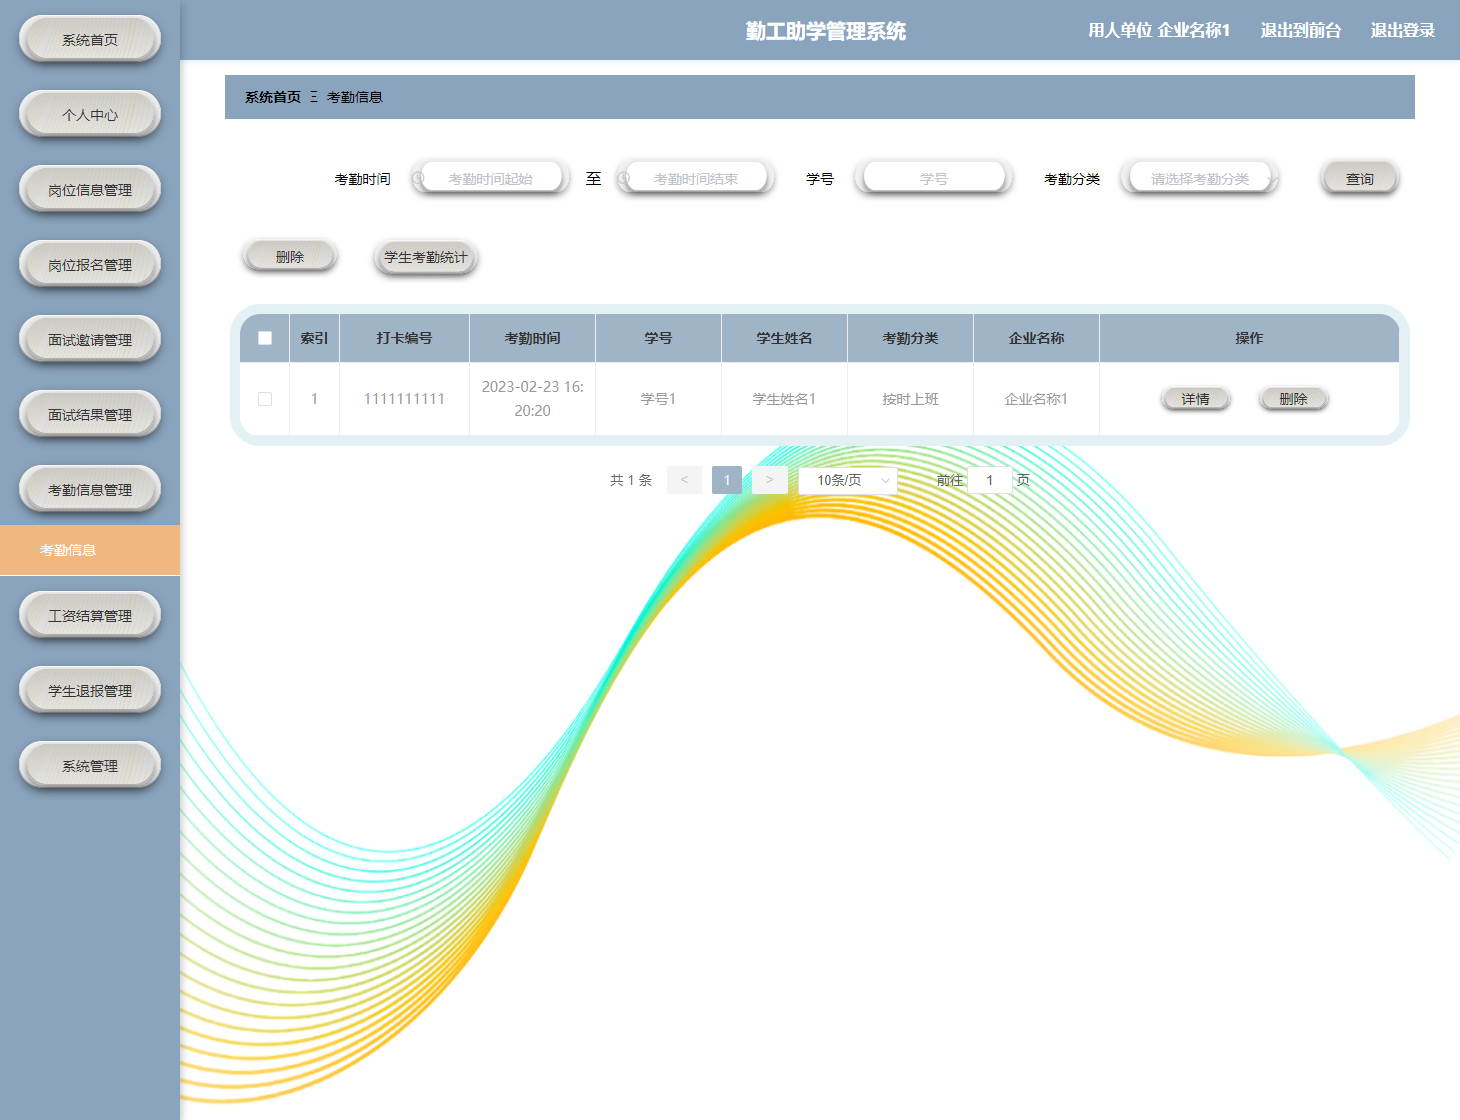Collapse 考勤信息管理 sidebar menu
This screenshot has width=1460, height=1120.
pos(90,490)
